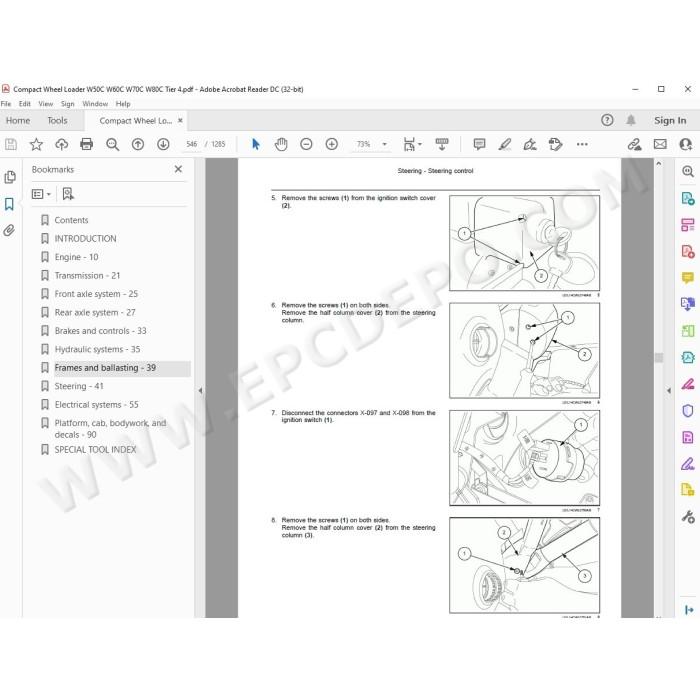Go to the previous page arrow
This screenshot has height=700, width=700.
[138, 144]
